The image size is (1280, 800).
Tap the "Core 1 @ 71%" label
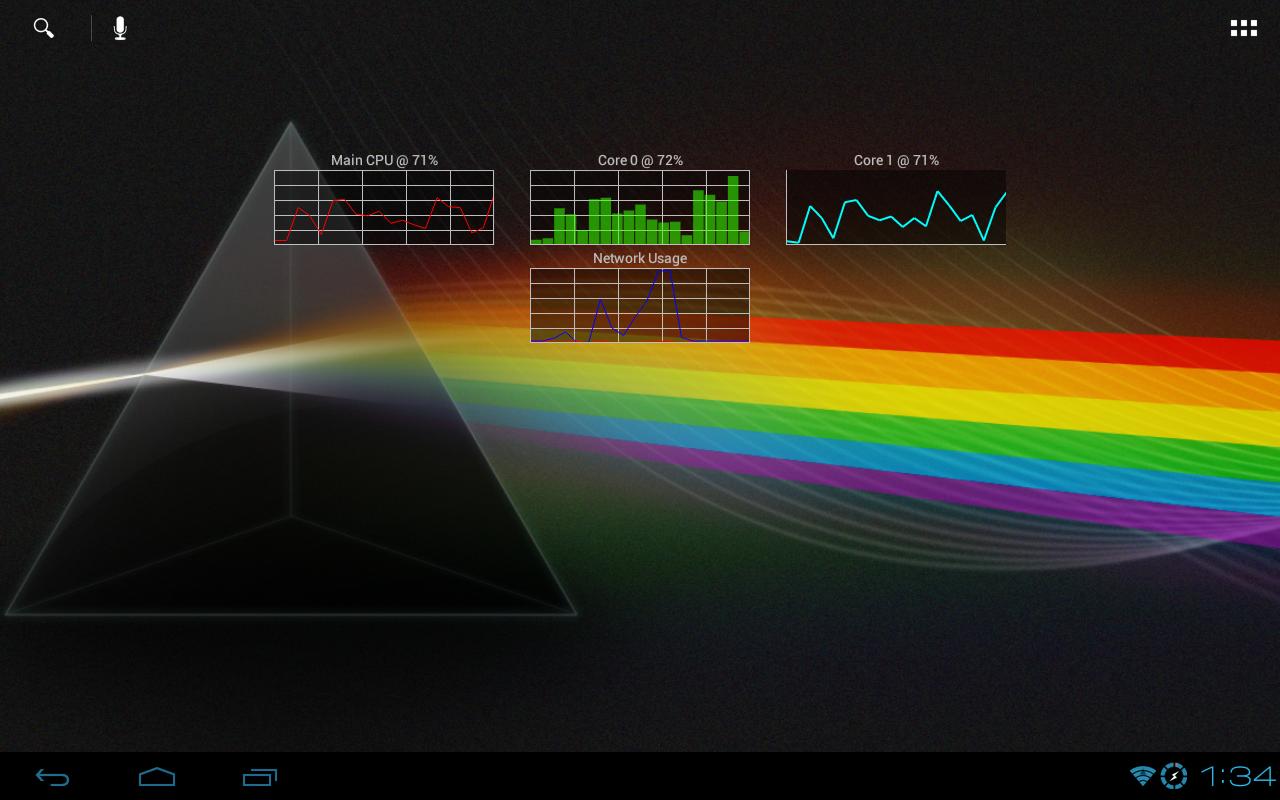click(x=896, y=160)
